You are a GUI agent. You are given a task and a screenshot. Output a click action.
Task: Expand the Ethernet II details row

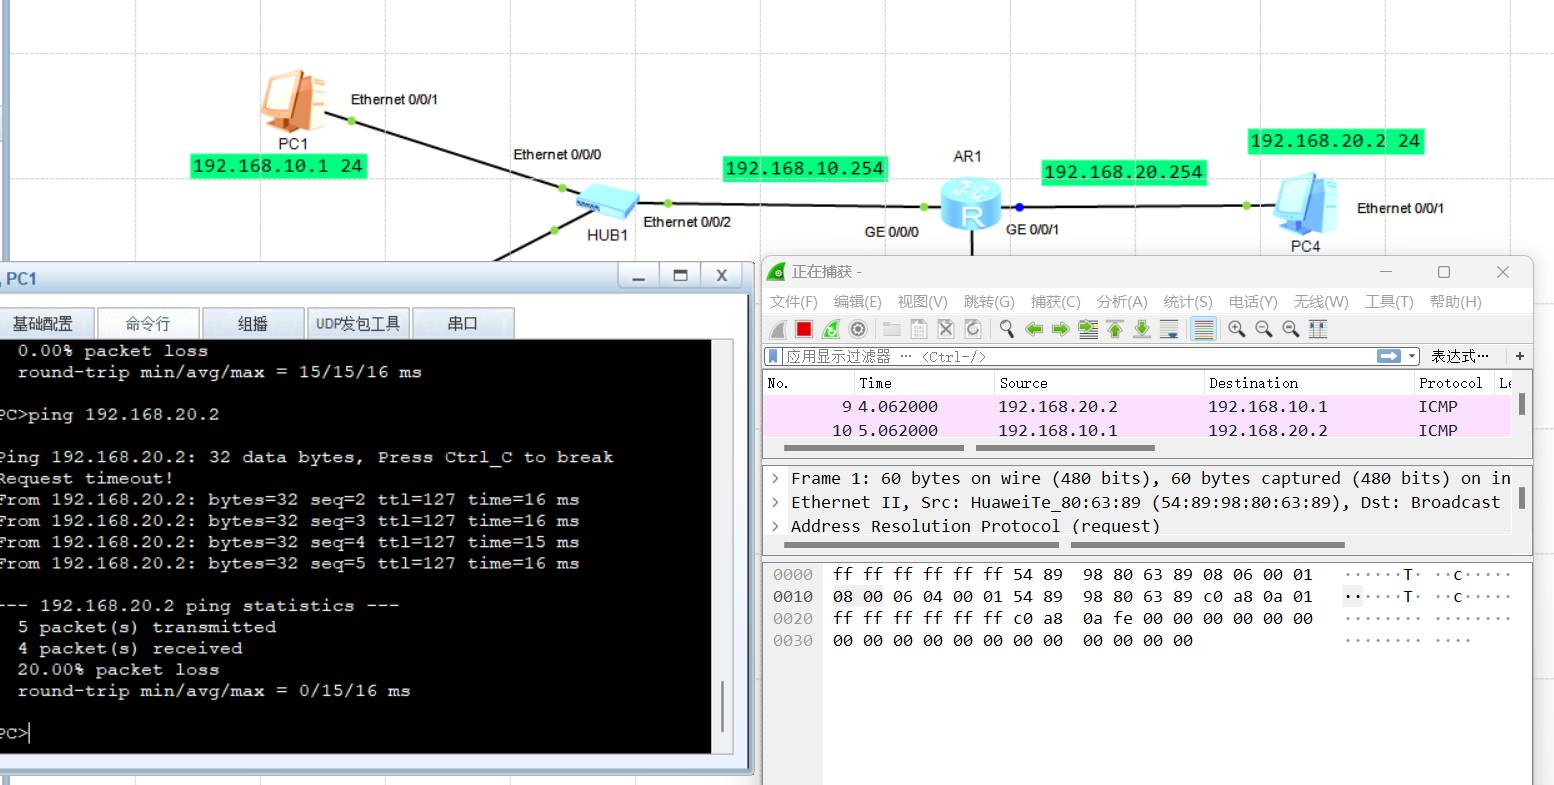[x=776, y=503]
